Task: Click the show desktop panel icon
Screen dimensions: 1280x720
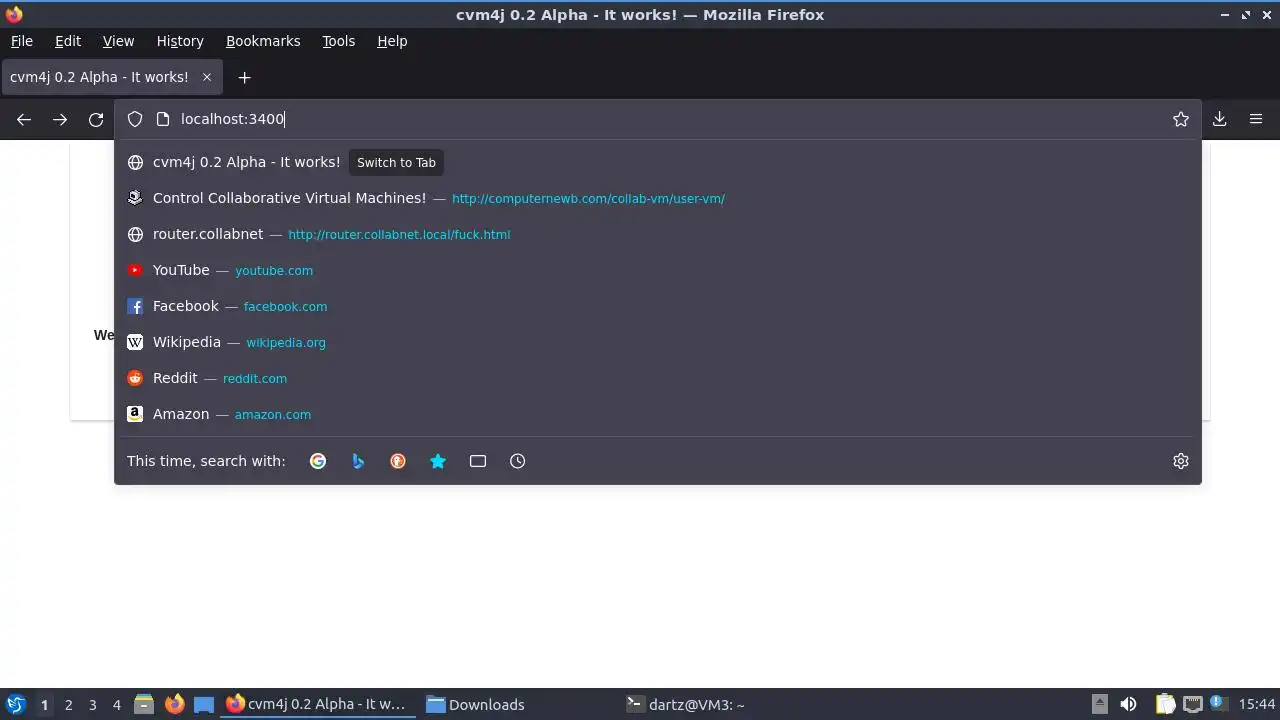Action: click(x=204, y=704)
